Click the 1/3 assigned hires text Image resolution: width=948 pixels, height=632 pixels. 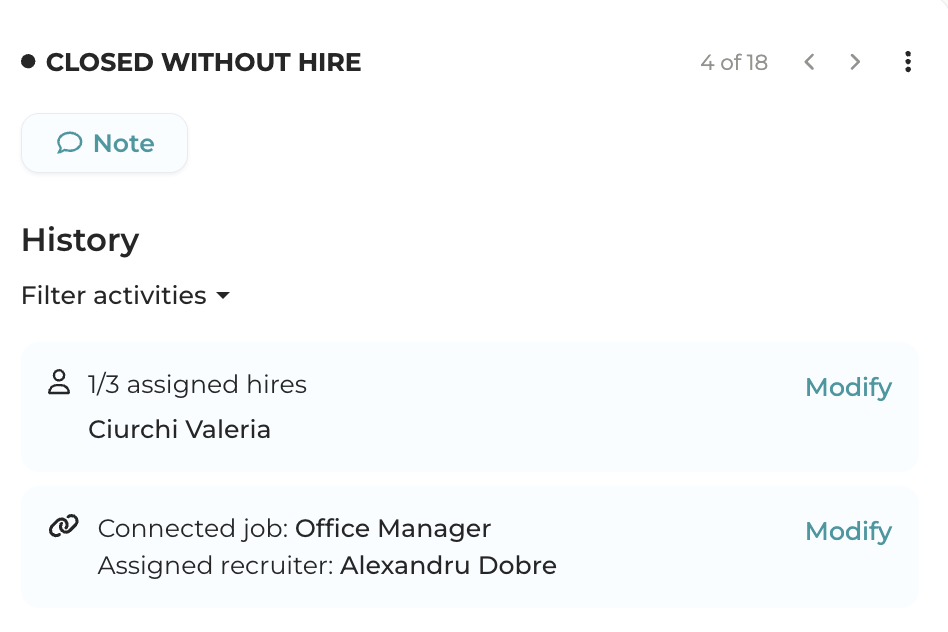(x=197, y=384)
